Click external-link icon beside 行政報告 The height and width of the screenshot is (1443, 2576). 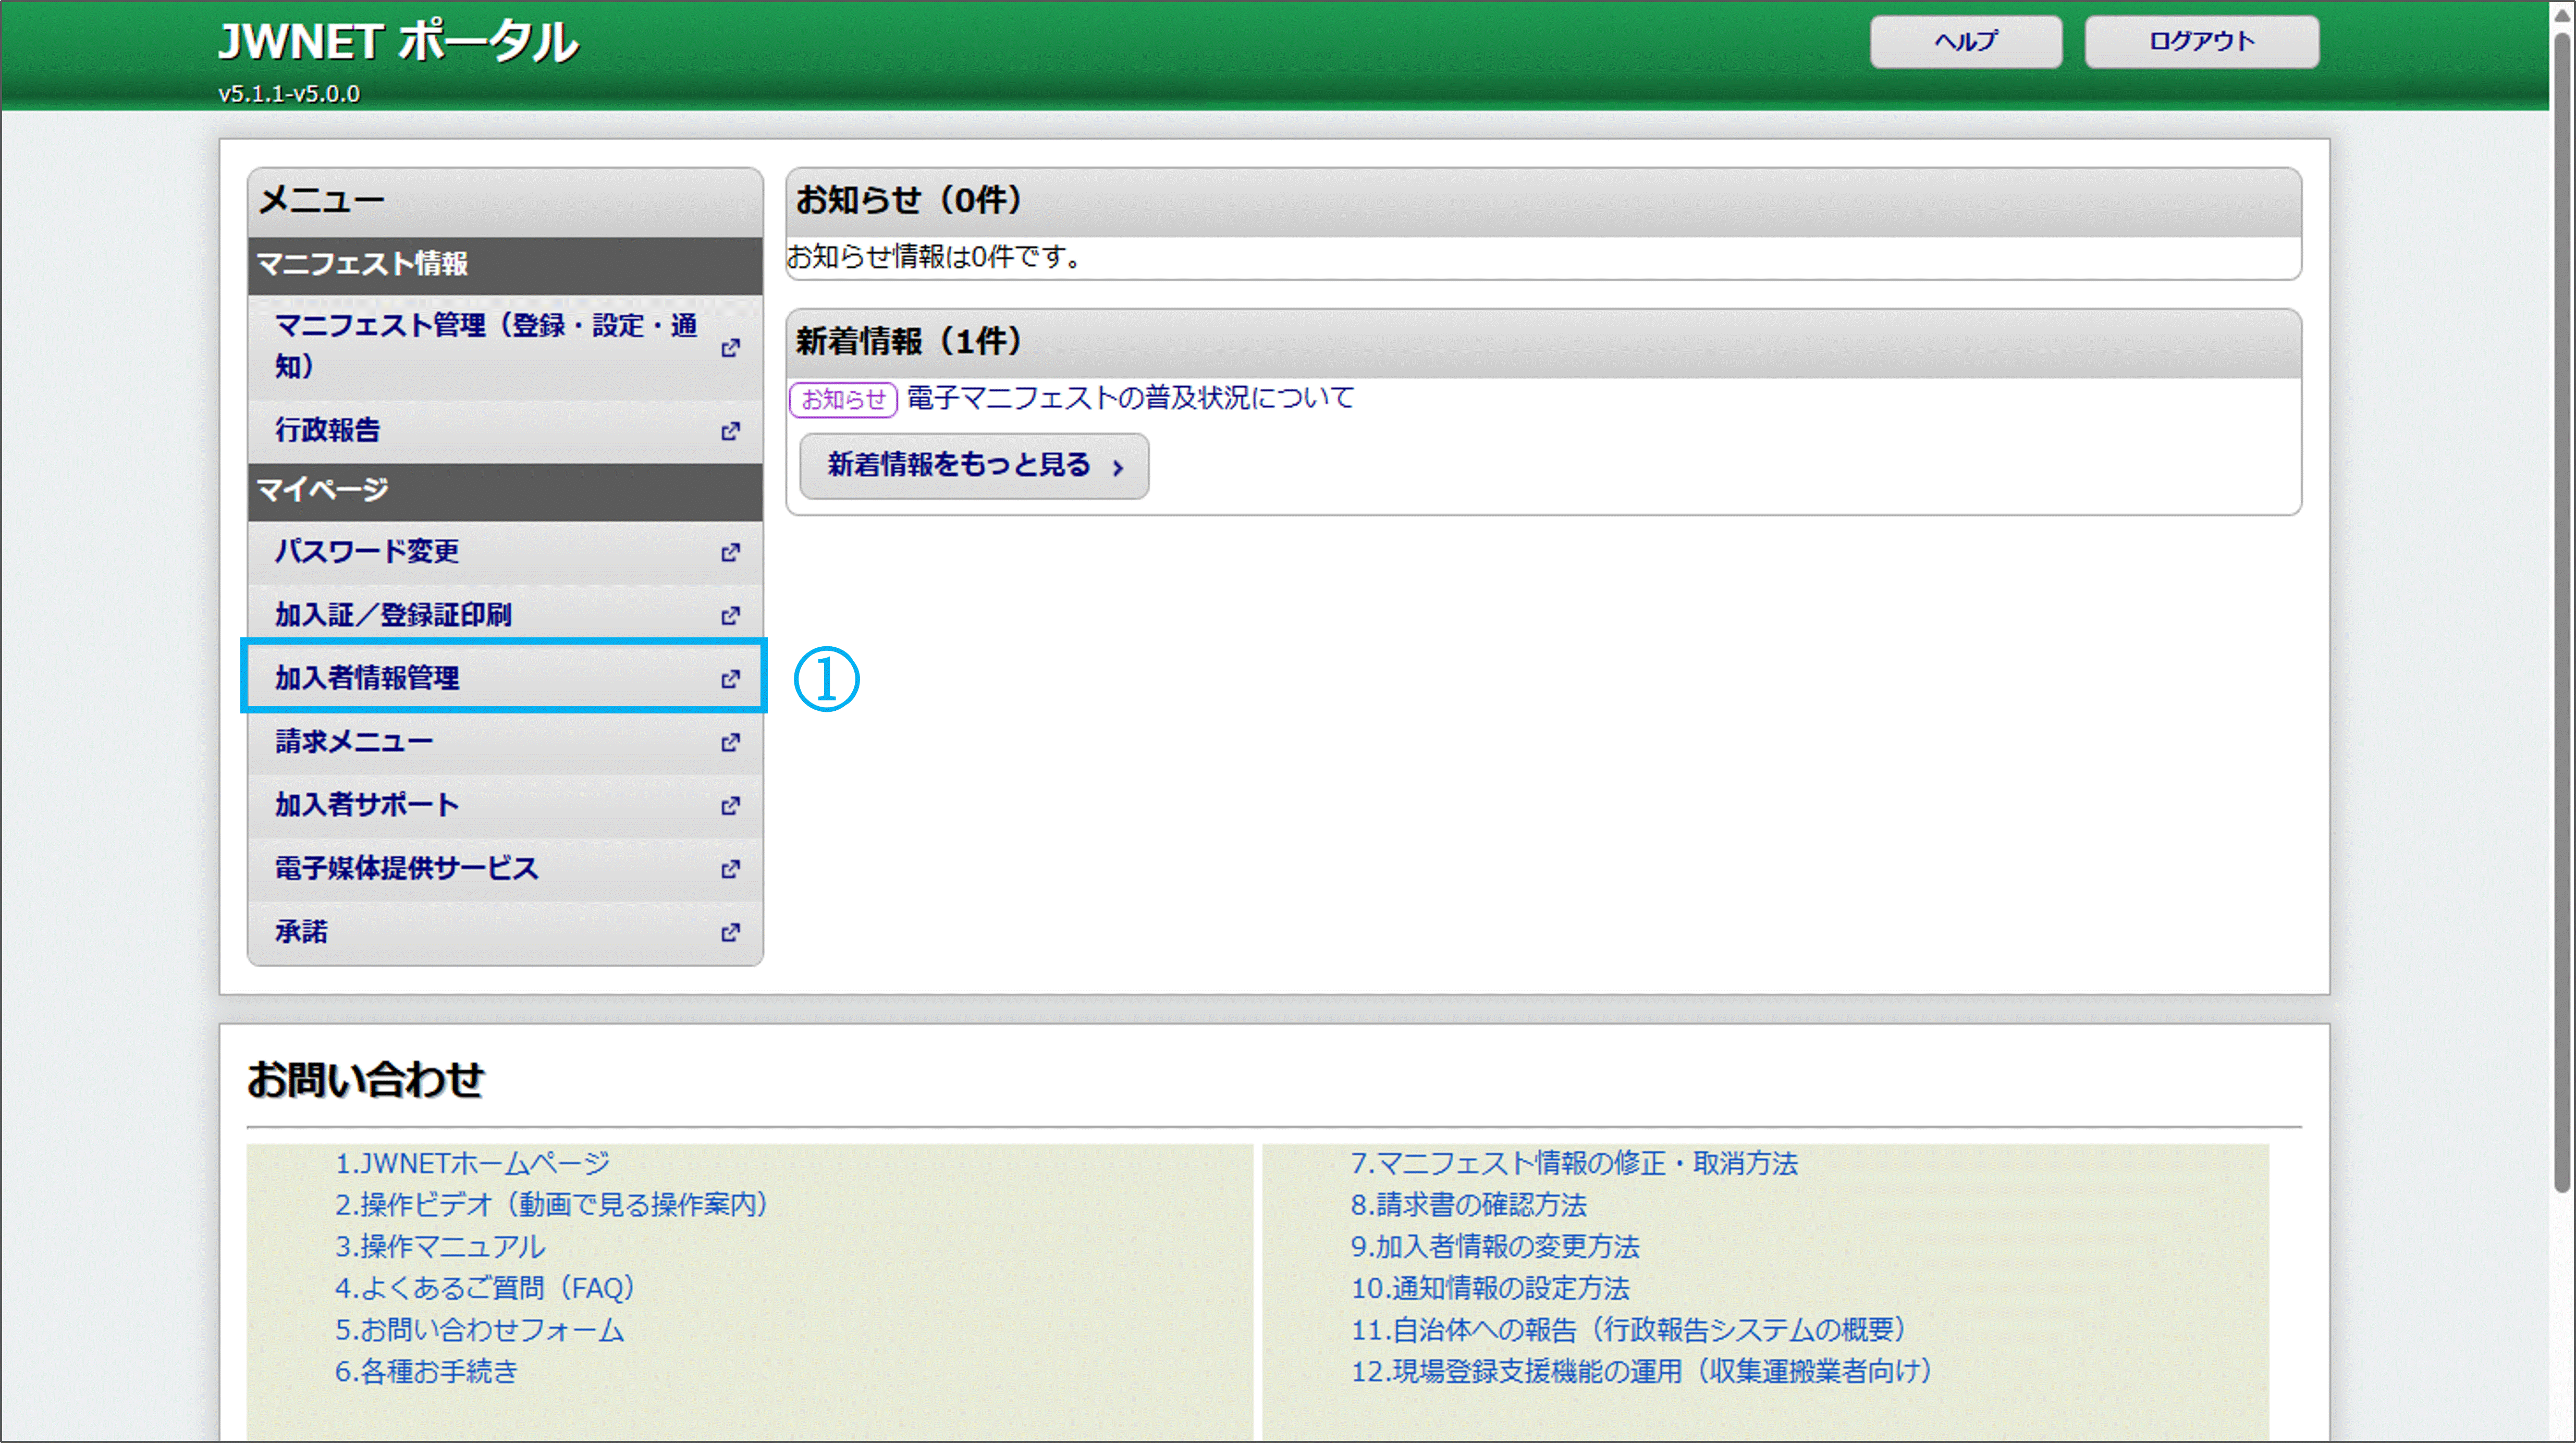coord(730,431)
